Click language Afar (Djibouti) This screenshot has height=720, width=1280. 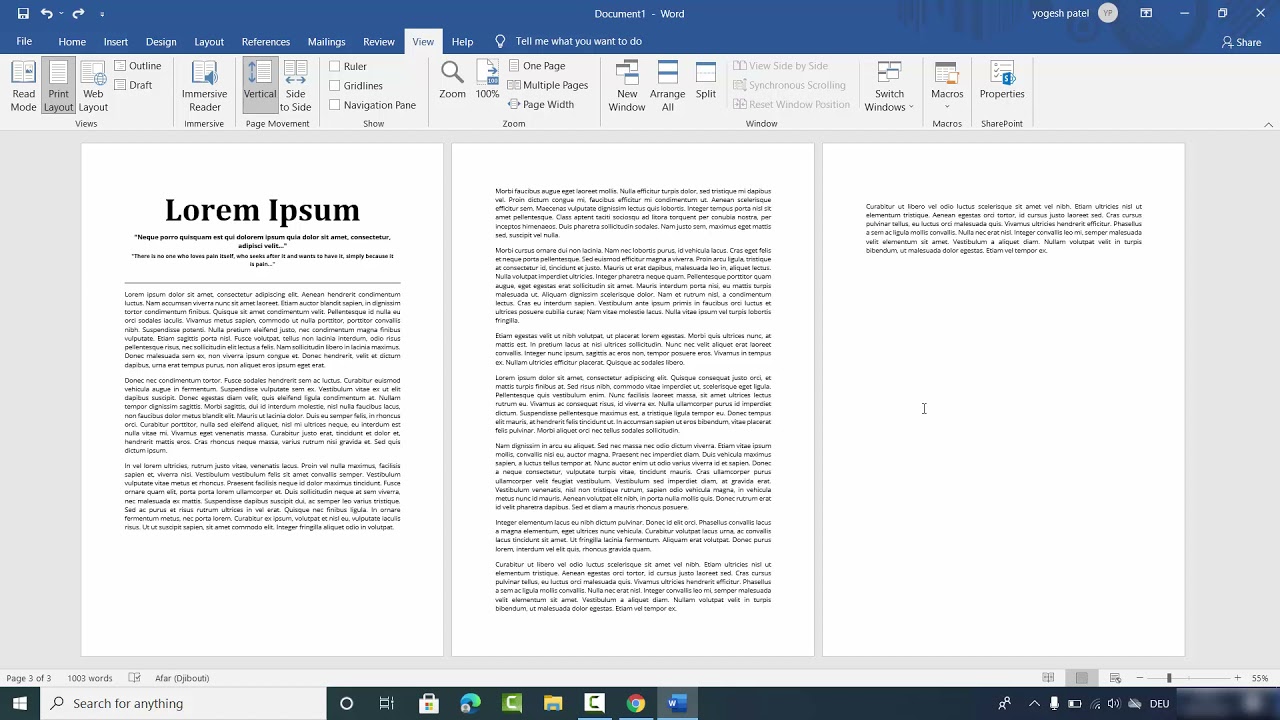point(182,678)
